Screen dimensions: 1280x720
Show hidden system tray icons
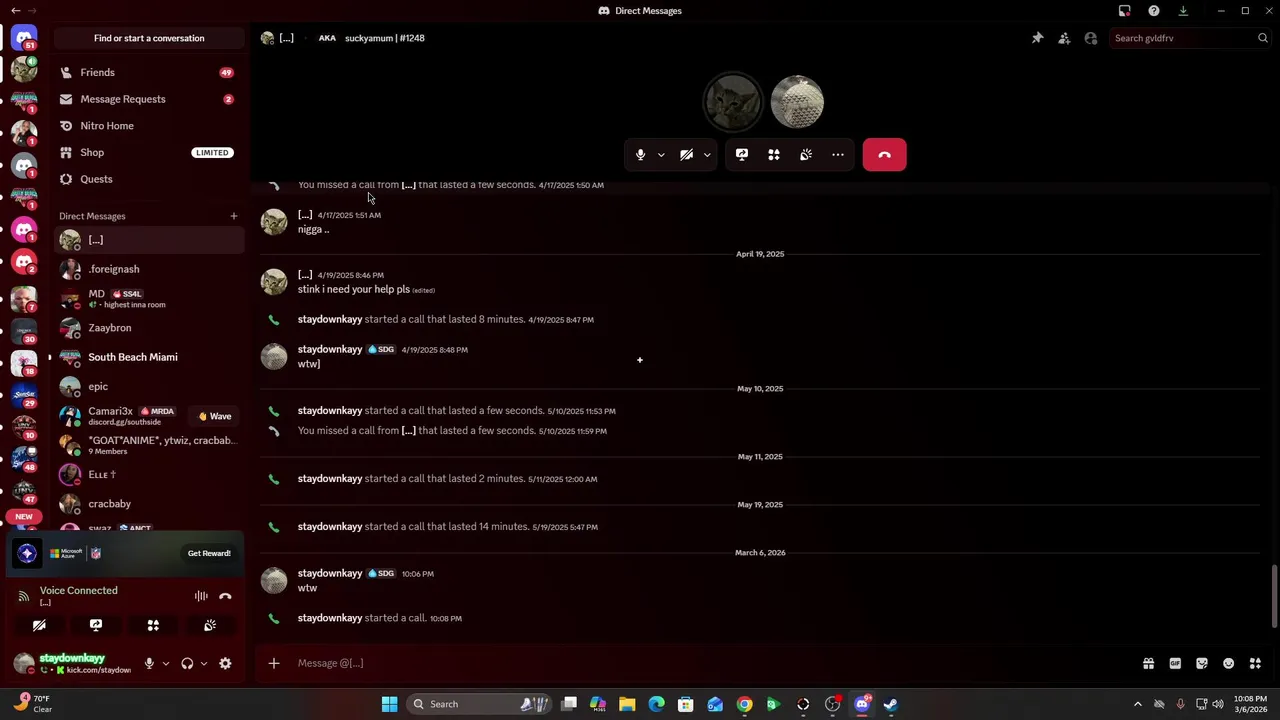pos(1137,704)
